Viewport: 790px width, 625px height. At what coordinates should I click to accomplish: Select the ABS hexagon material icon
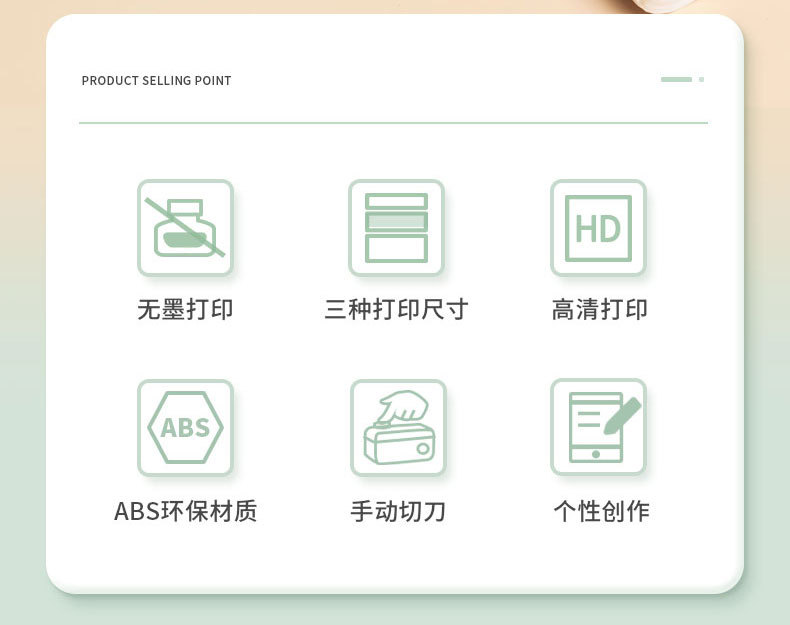pos(185,427)
